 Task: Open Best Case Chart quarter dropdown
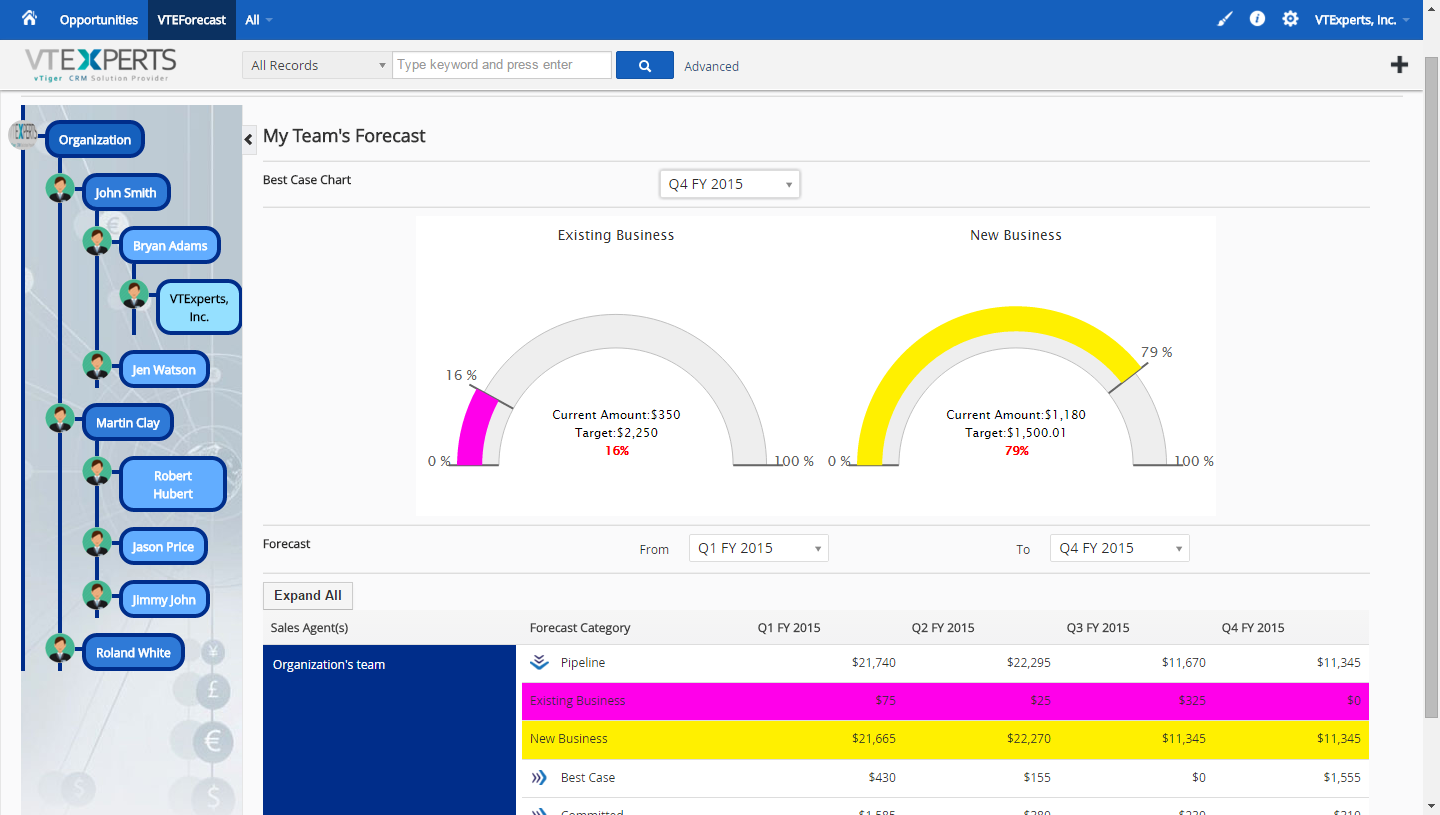click(x=730, y=184)
